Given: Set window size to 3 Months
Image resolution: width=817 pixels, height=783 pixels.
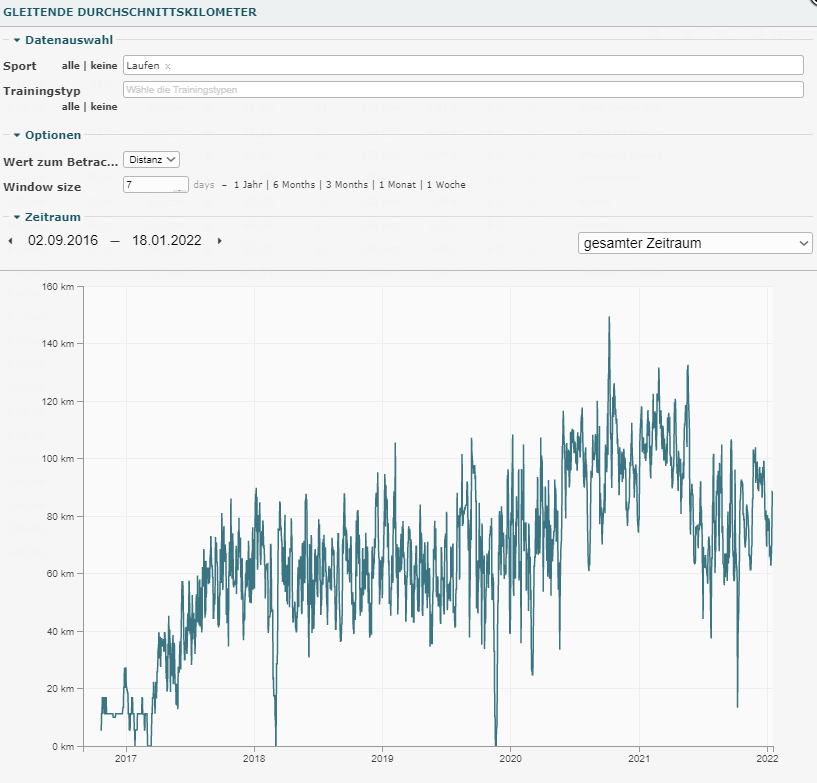Looking at the screenshot, I should (345, 185).
